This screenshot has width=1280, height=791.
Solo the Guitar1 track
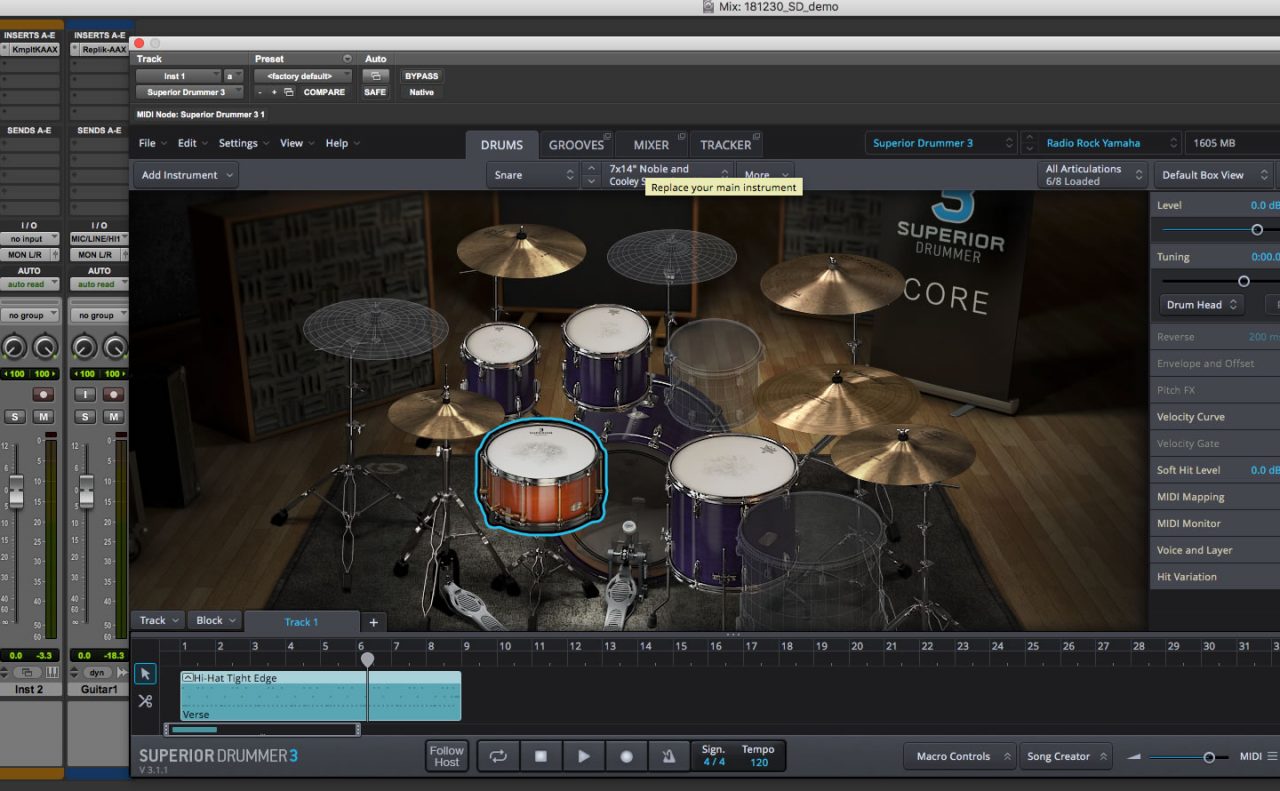tap(86, 416)
